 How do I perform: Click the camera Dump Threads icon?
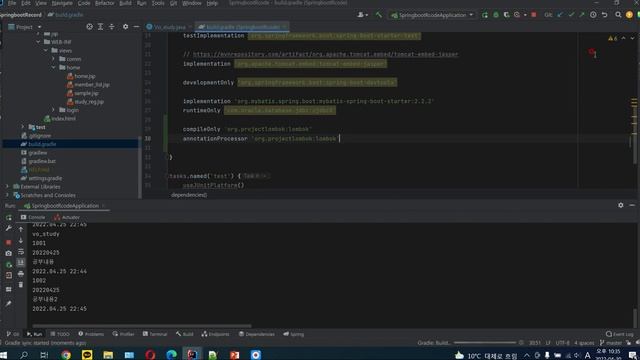(x=9, y=253)
